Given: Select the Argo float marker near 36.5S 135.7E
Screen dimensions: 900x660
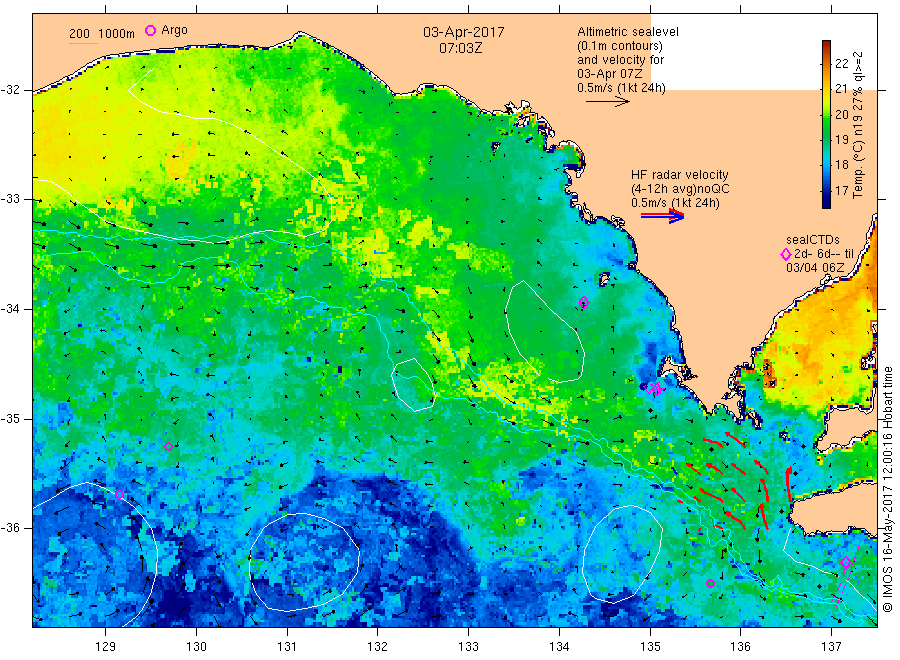Looking at the screenshot, I should click(710, 583).
